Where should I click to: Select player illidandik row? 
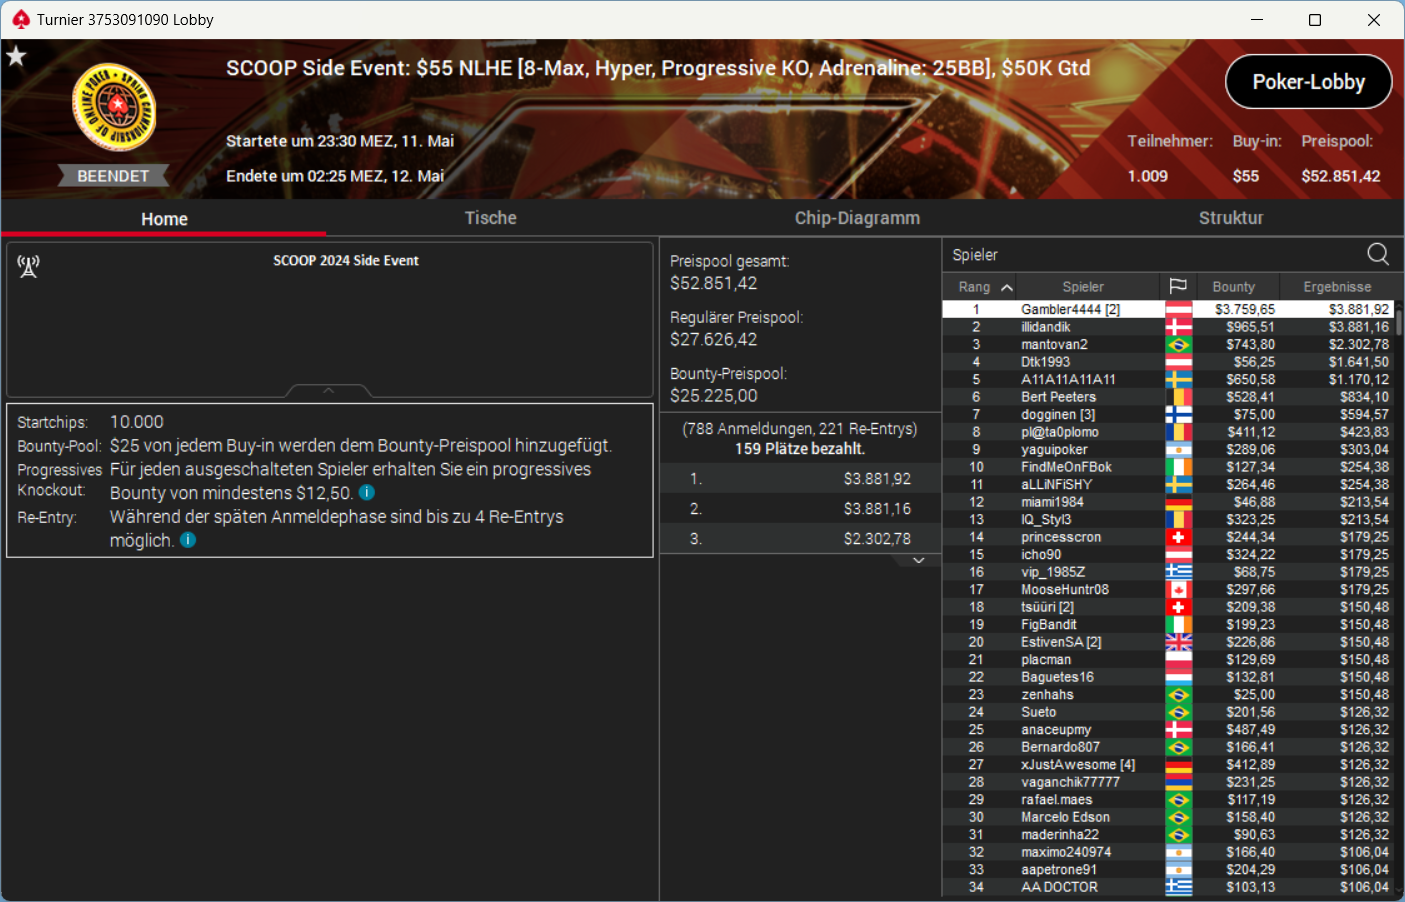1168,327
